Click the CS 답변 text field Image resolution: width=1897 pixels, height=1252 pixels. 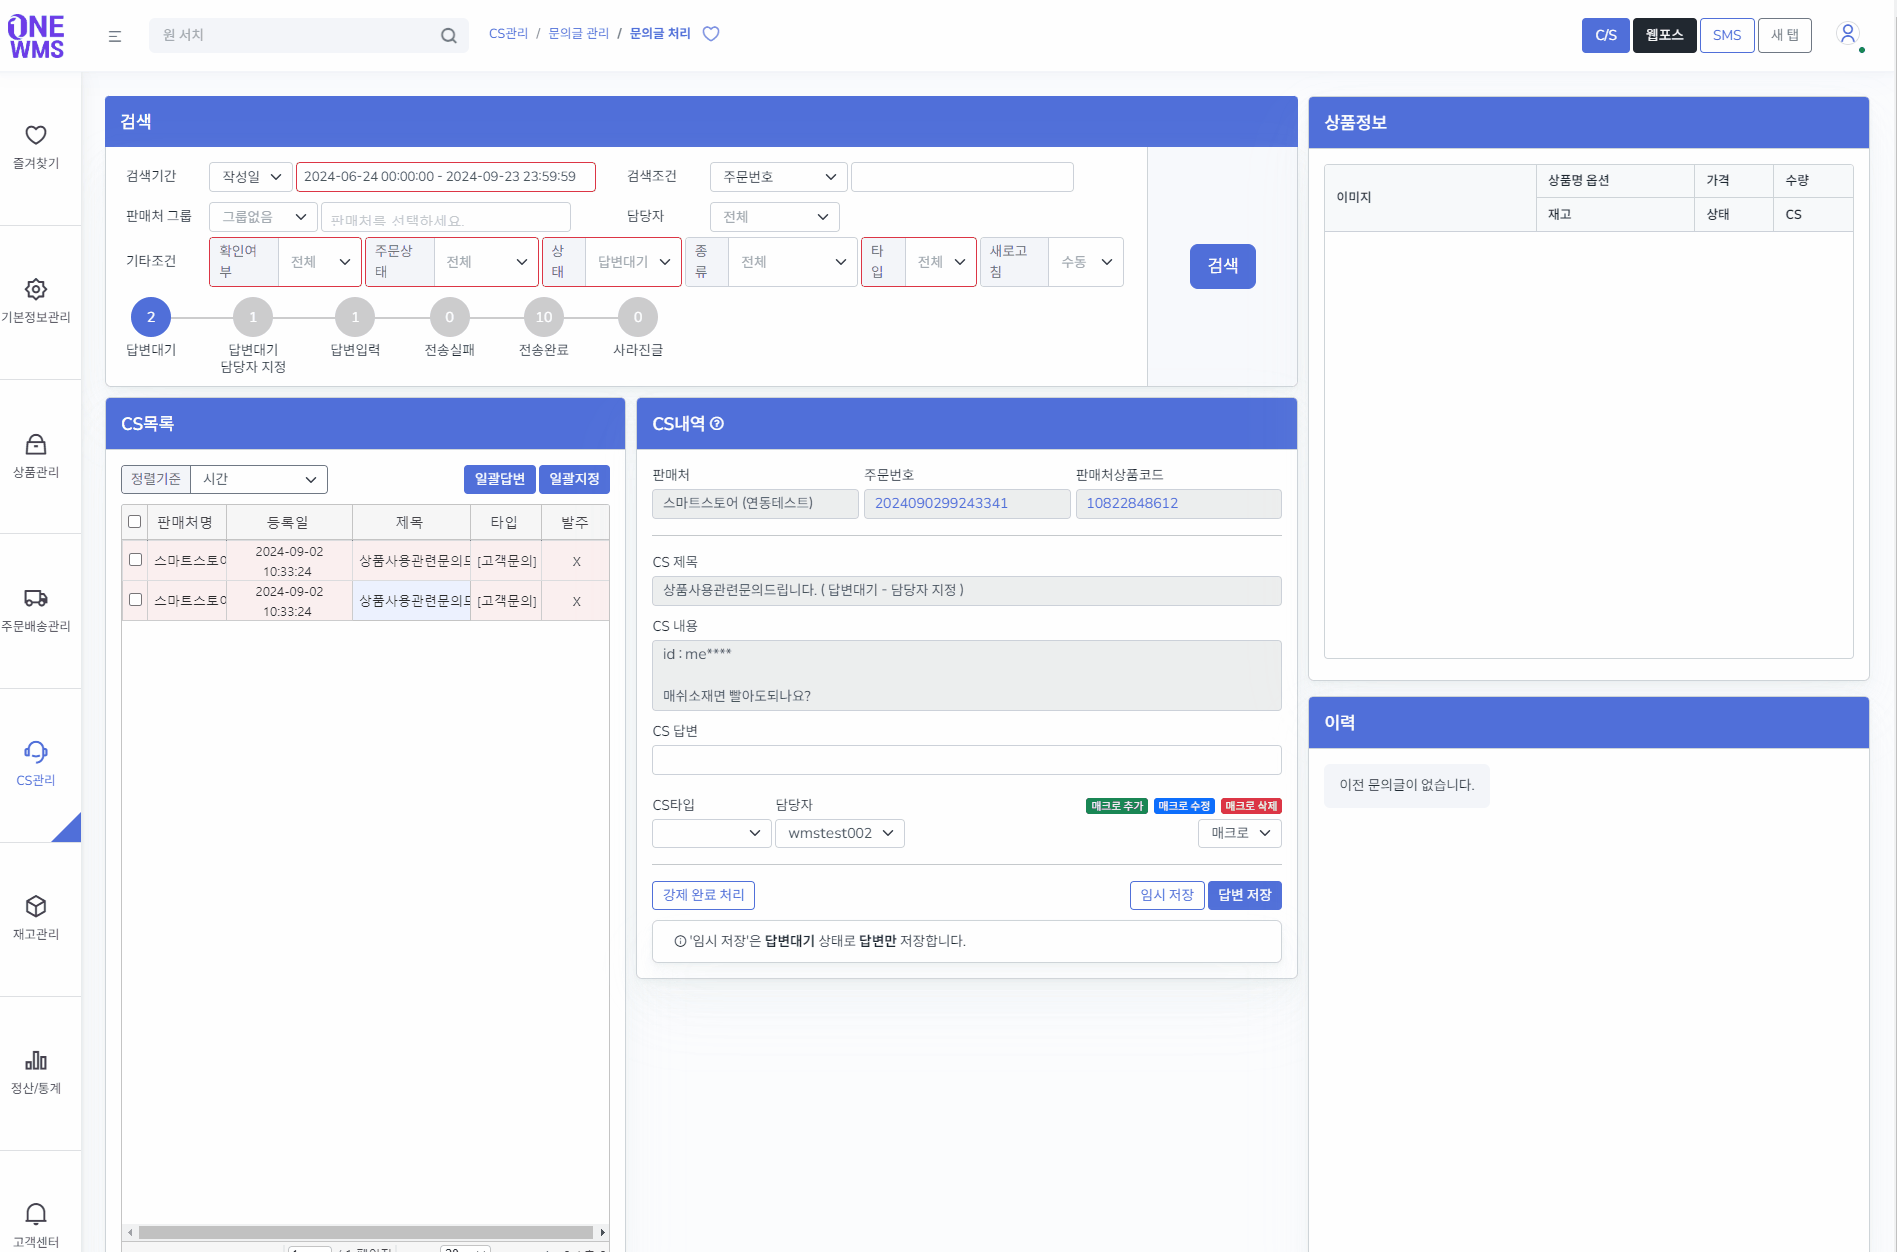point(966,760)
